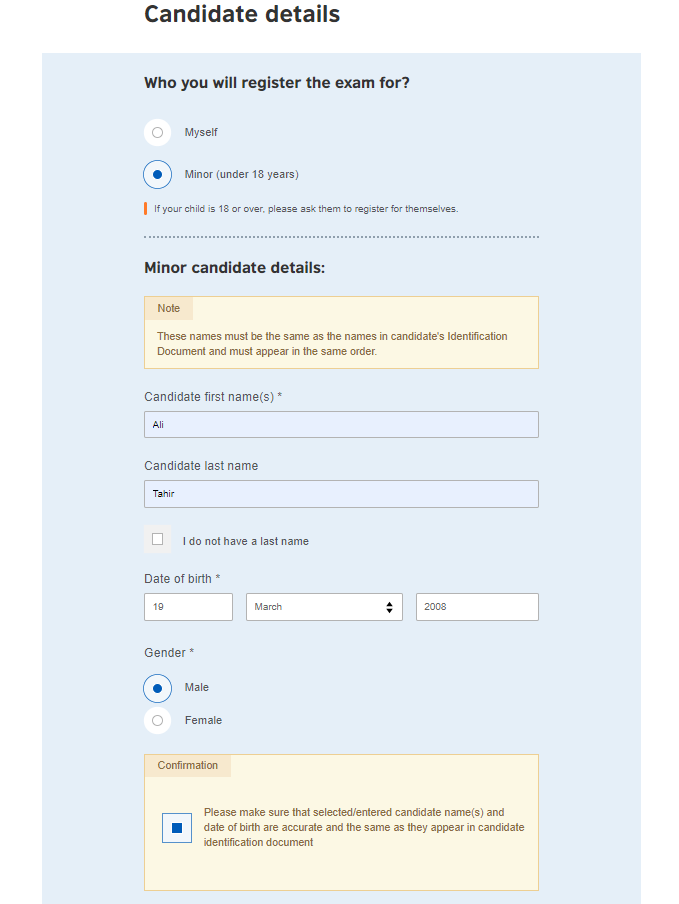Click the birth year field showing 2008
Screen dimensions: 679x904
pos(476,607)
